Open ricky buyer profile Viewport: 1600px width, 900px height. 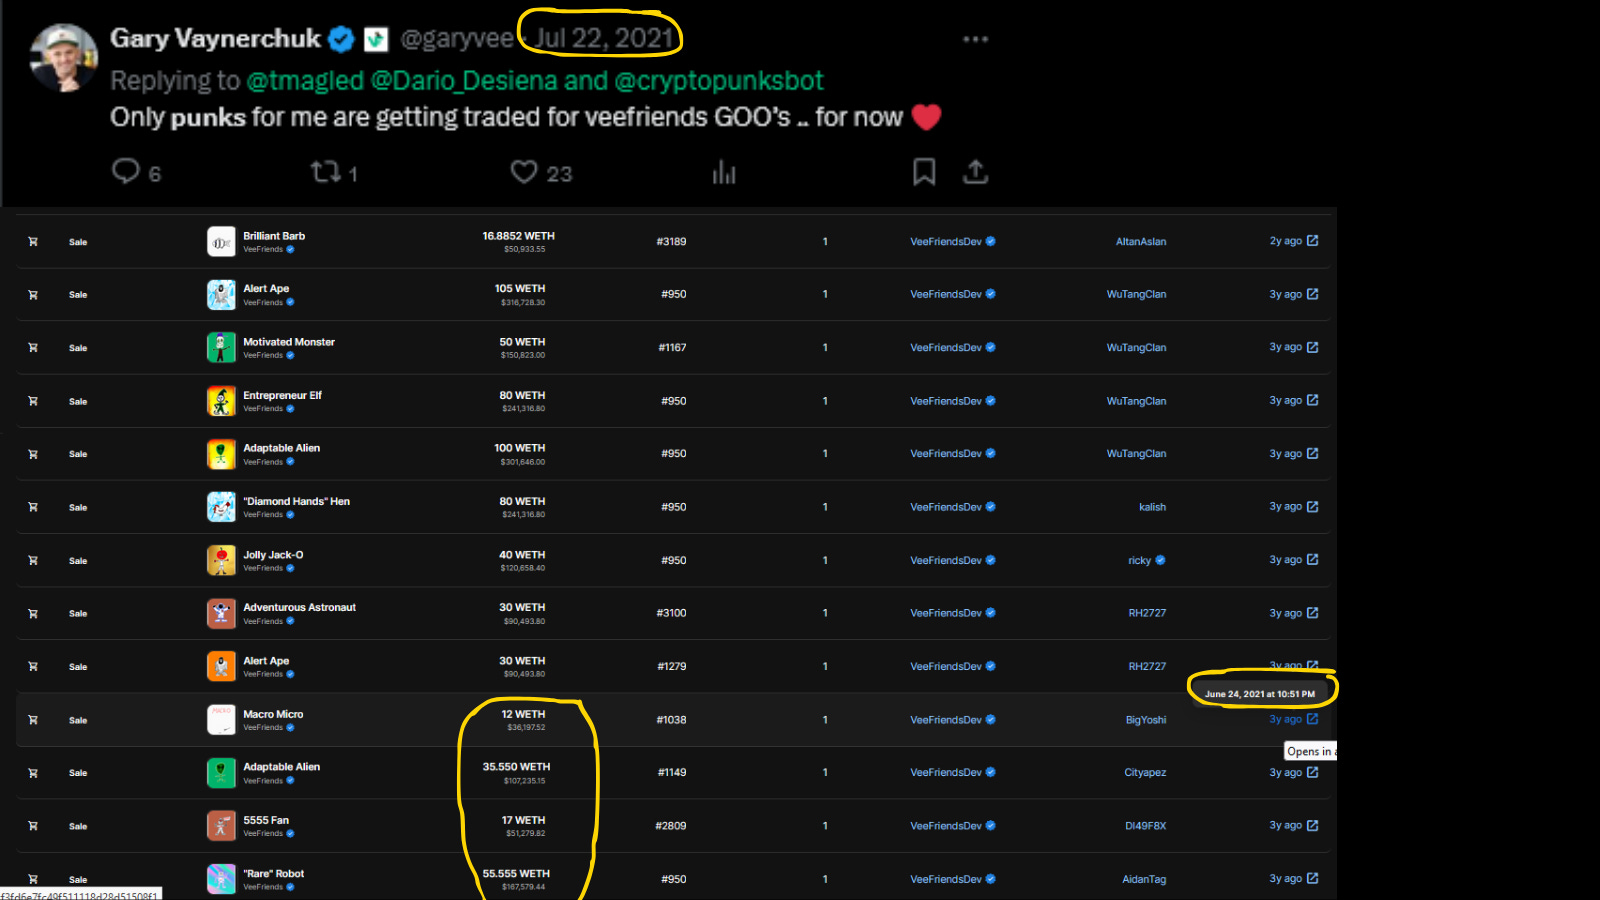click(1140, 560)
